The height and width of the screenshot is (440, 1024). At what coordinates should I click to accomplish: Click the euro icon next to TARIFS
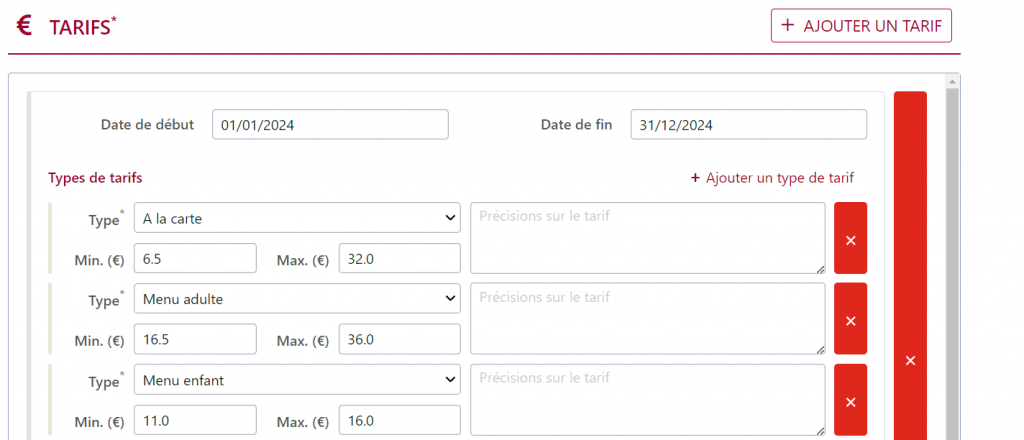24,26
